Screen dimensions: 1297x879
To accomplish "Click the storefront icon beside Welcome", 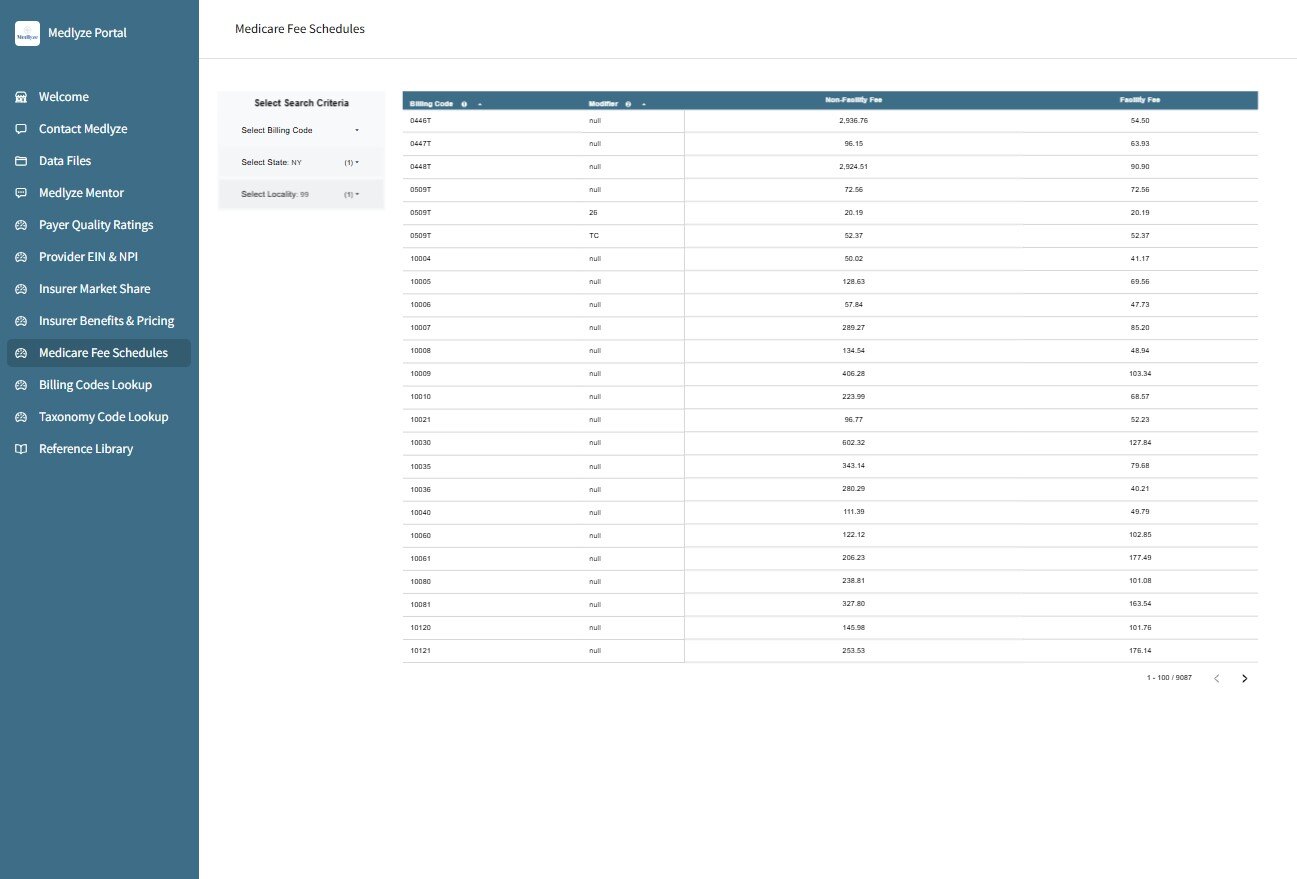I will pyautogui.click(x=20, y=97).
